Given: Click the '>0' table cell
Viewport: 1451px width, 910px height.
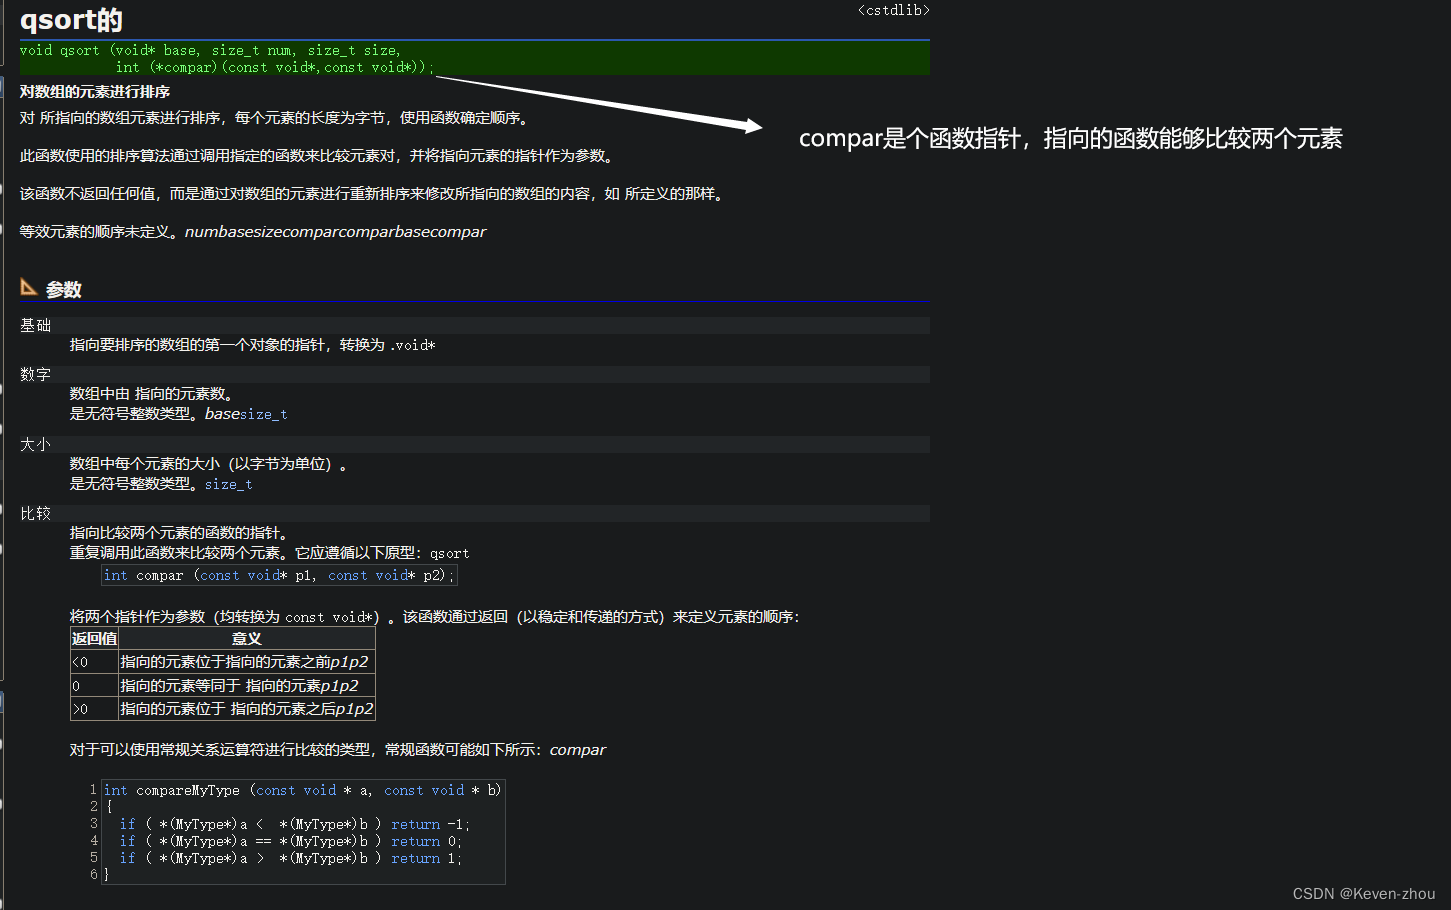Looking at the screenshot, I should [x=94, y=709].
